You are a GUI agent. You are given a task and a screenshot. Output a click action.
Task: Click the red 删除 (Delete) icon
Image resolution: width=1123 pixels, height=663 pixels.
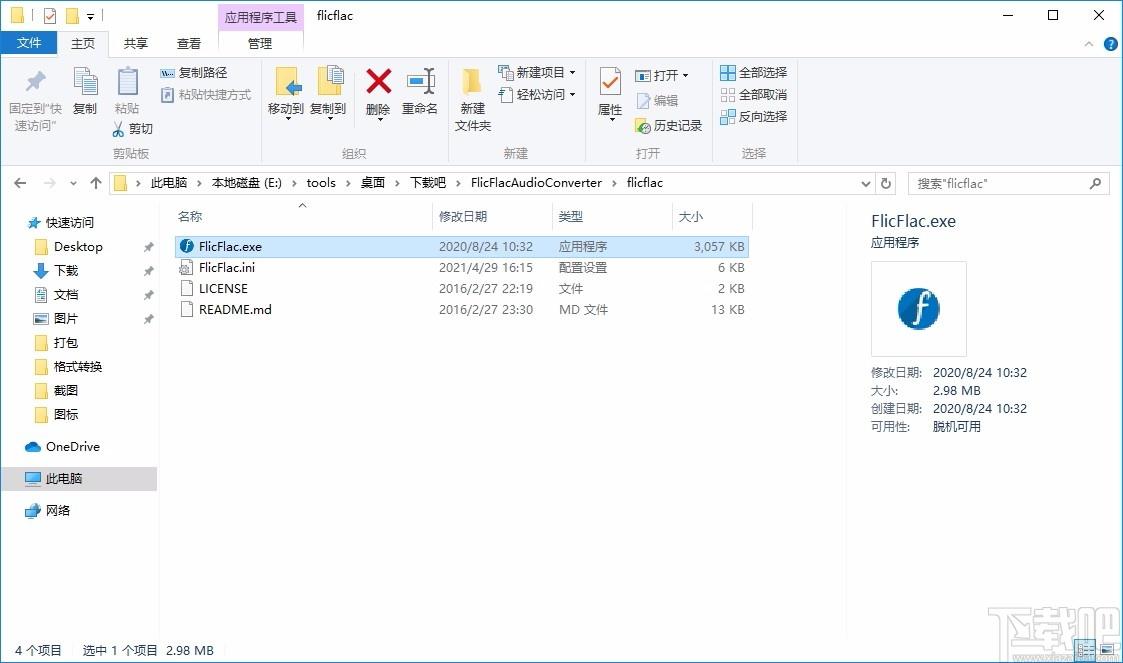pyautogui.click(x=378, y=81)
